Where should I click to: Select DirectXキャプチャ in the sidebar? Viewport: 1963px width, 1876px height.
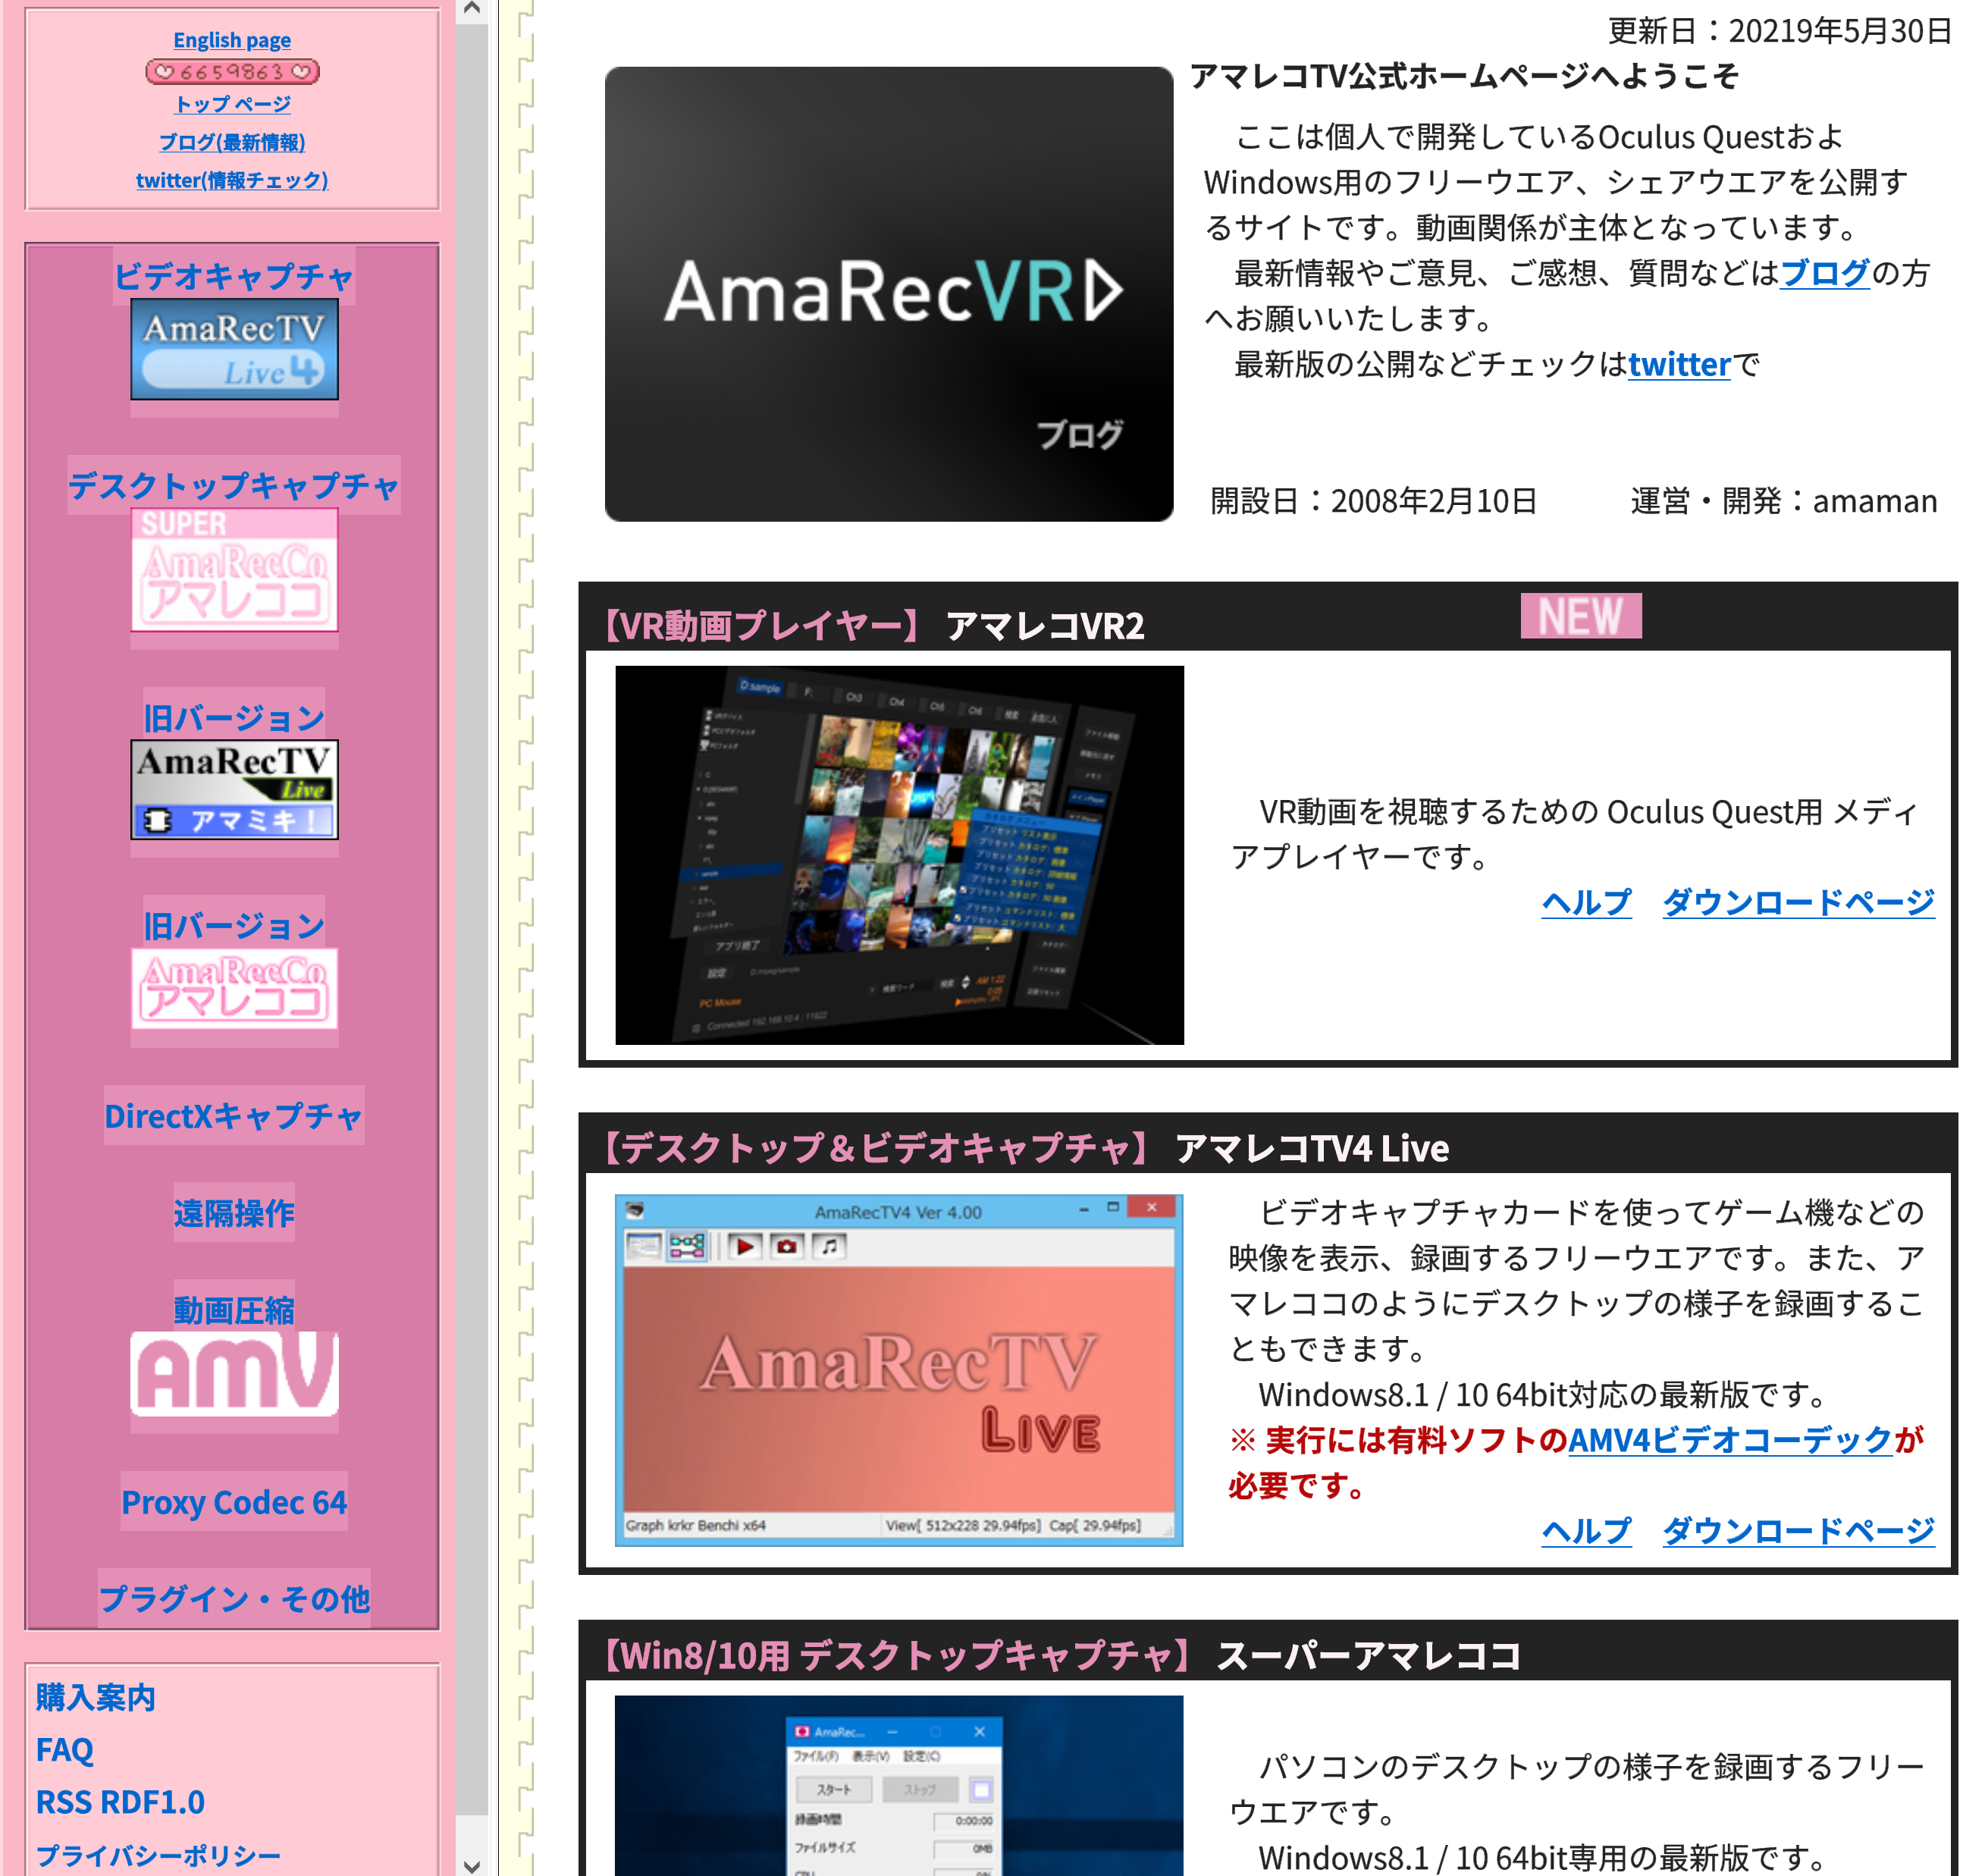(234, 1115)
